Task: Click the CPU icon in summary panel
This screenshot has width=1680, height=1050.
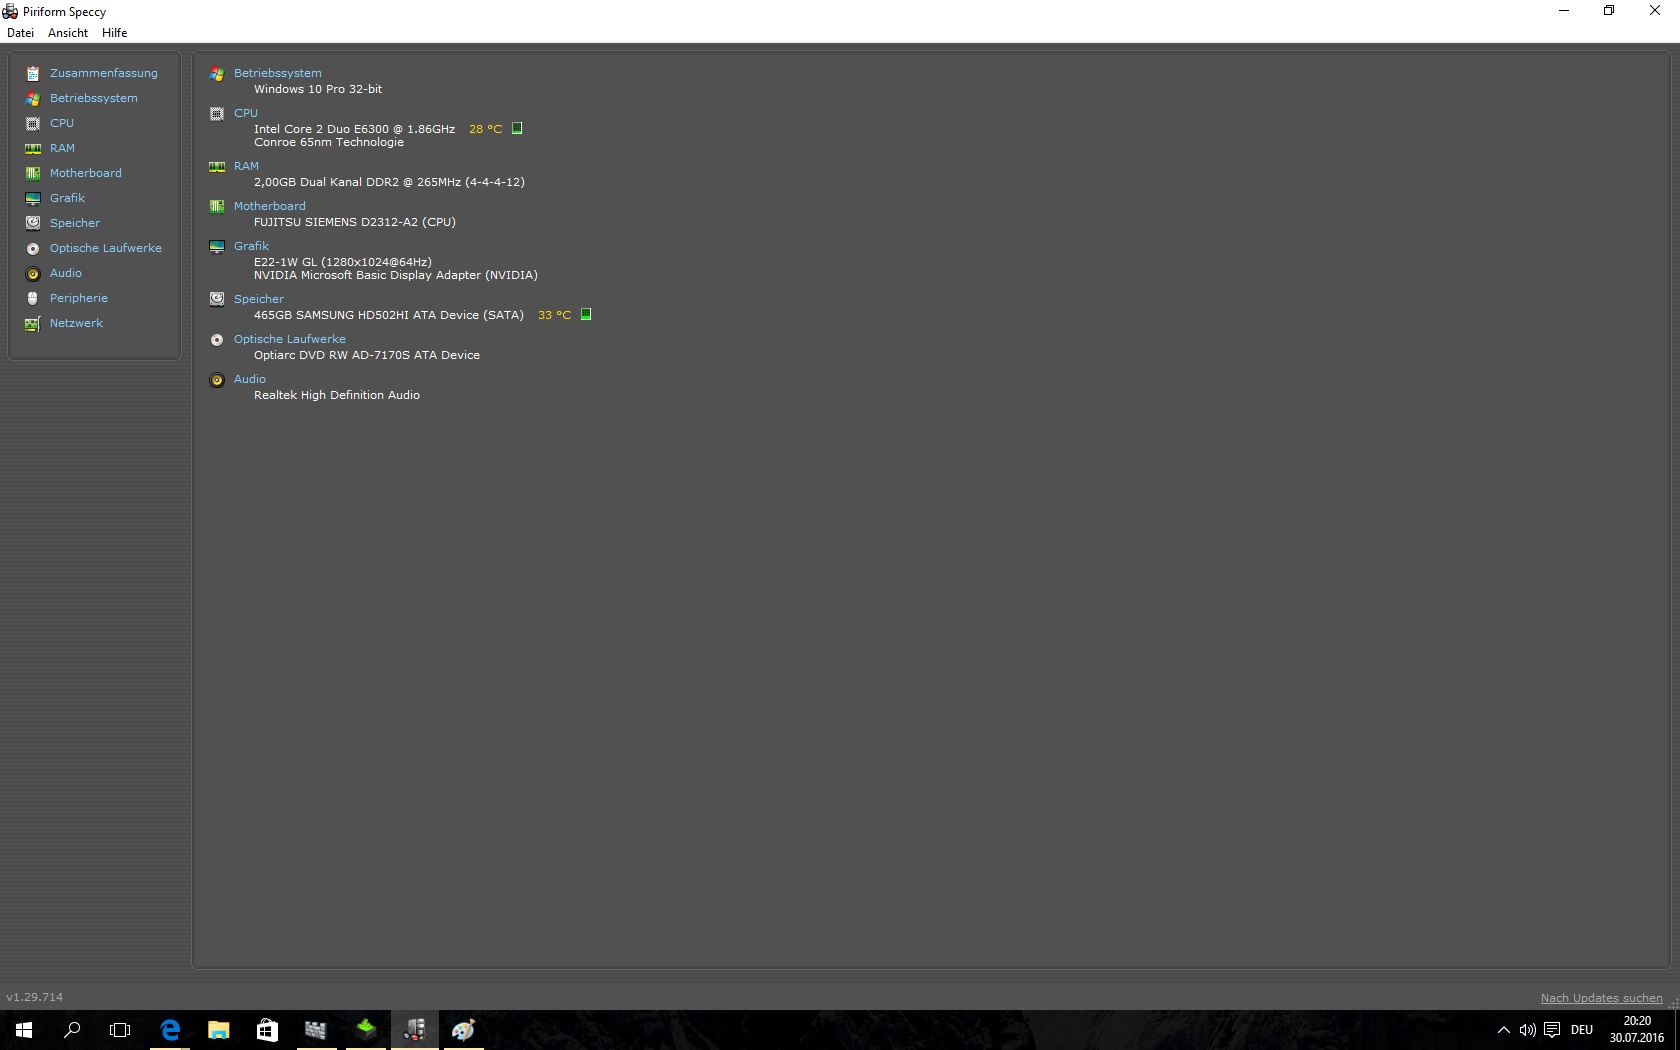Action: [217, 114]
